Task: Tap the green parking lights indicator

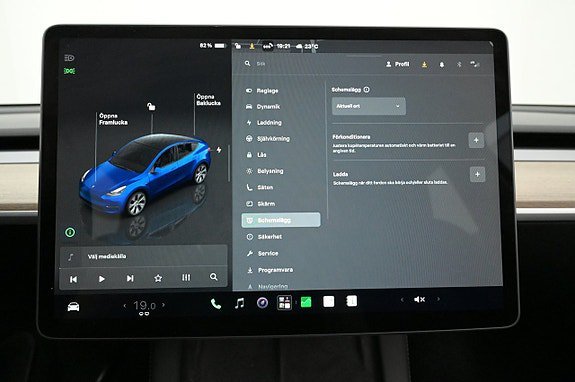Action: 69,70
